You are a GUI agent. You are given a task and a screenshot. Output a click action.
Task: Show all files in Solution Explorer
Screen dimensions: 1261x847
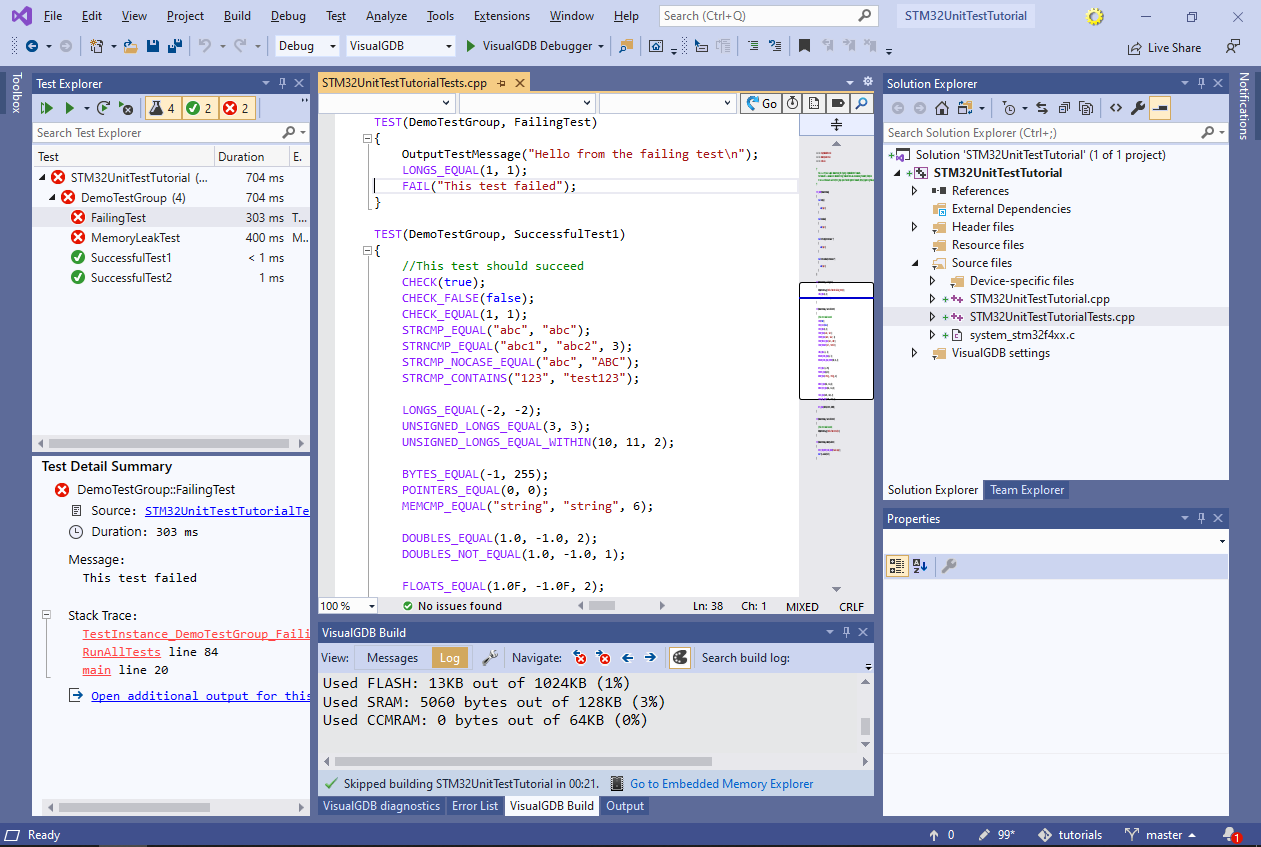tap(1086, 108)
